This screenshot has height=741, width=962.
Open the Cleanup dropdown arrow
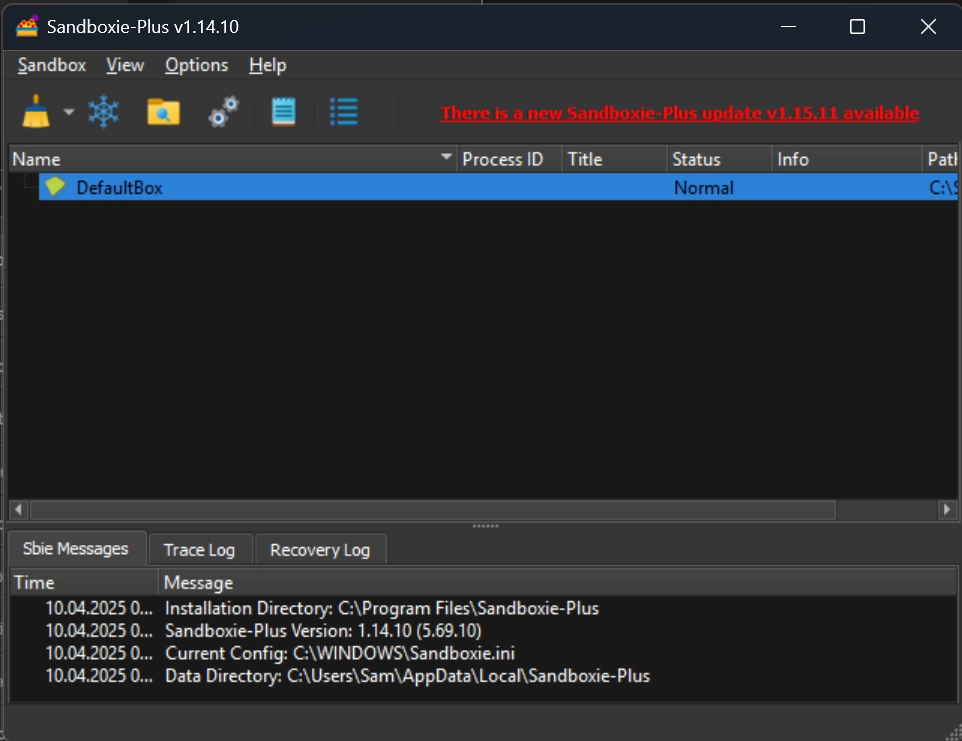pyautogui.click(x=69, y=112)
